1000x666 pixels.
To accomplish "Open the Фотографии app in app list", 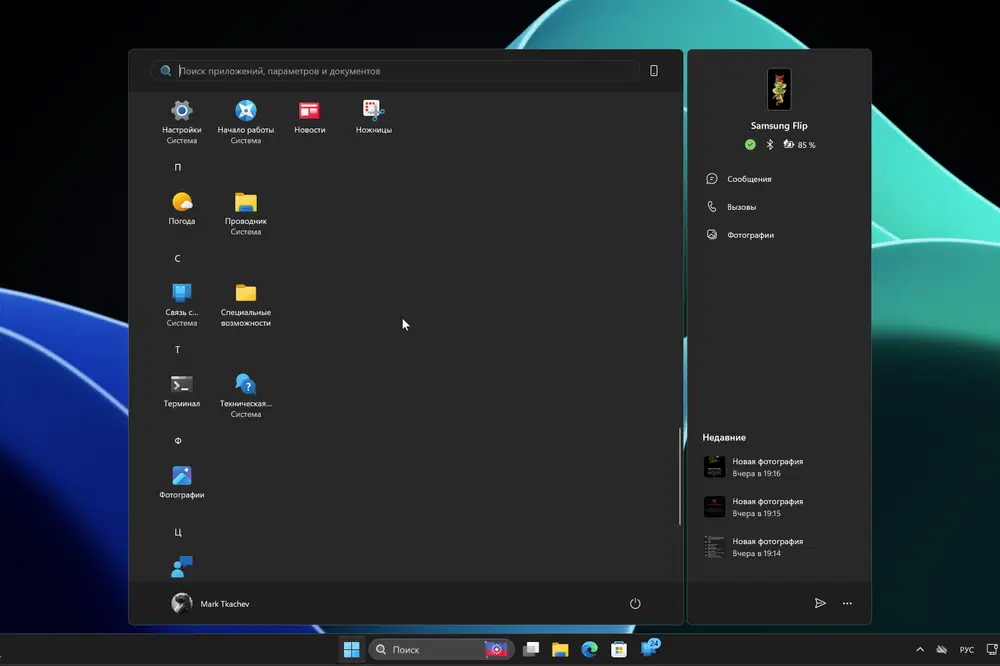I will (182, 482).
